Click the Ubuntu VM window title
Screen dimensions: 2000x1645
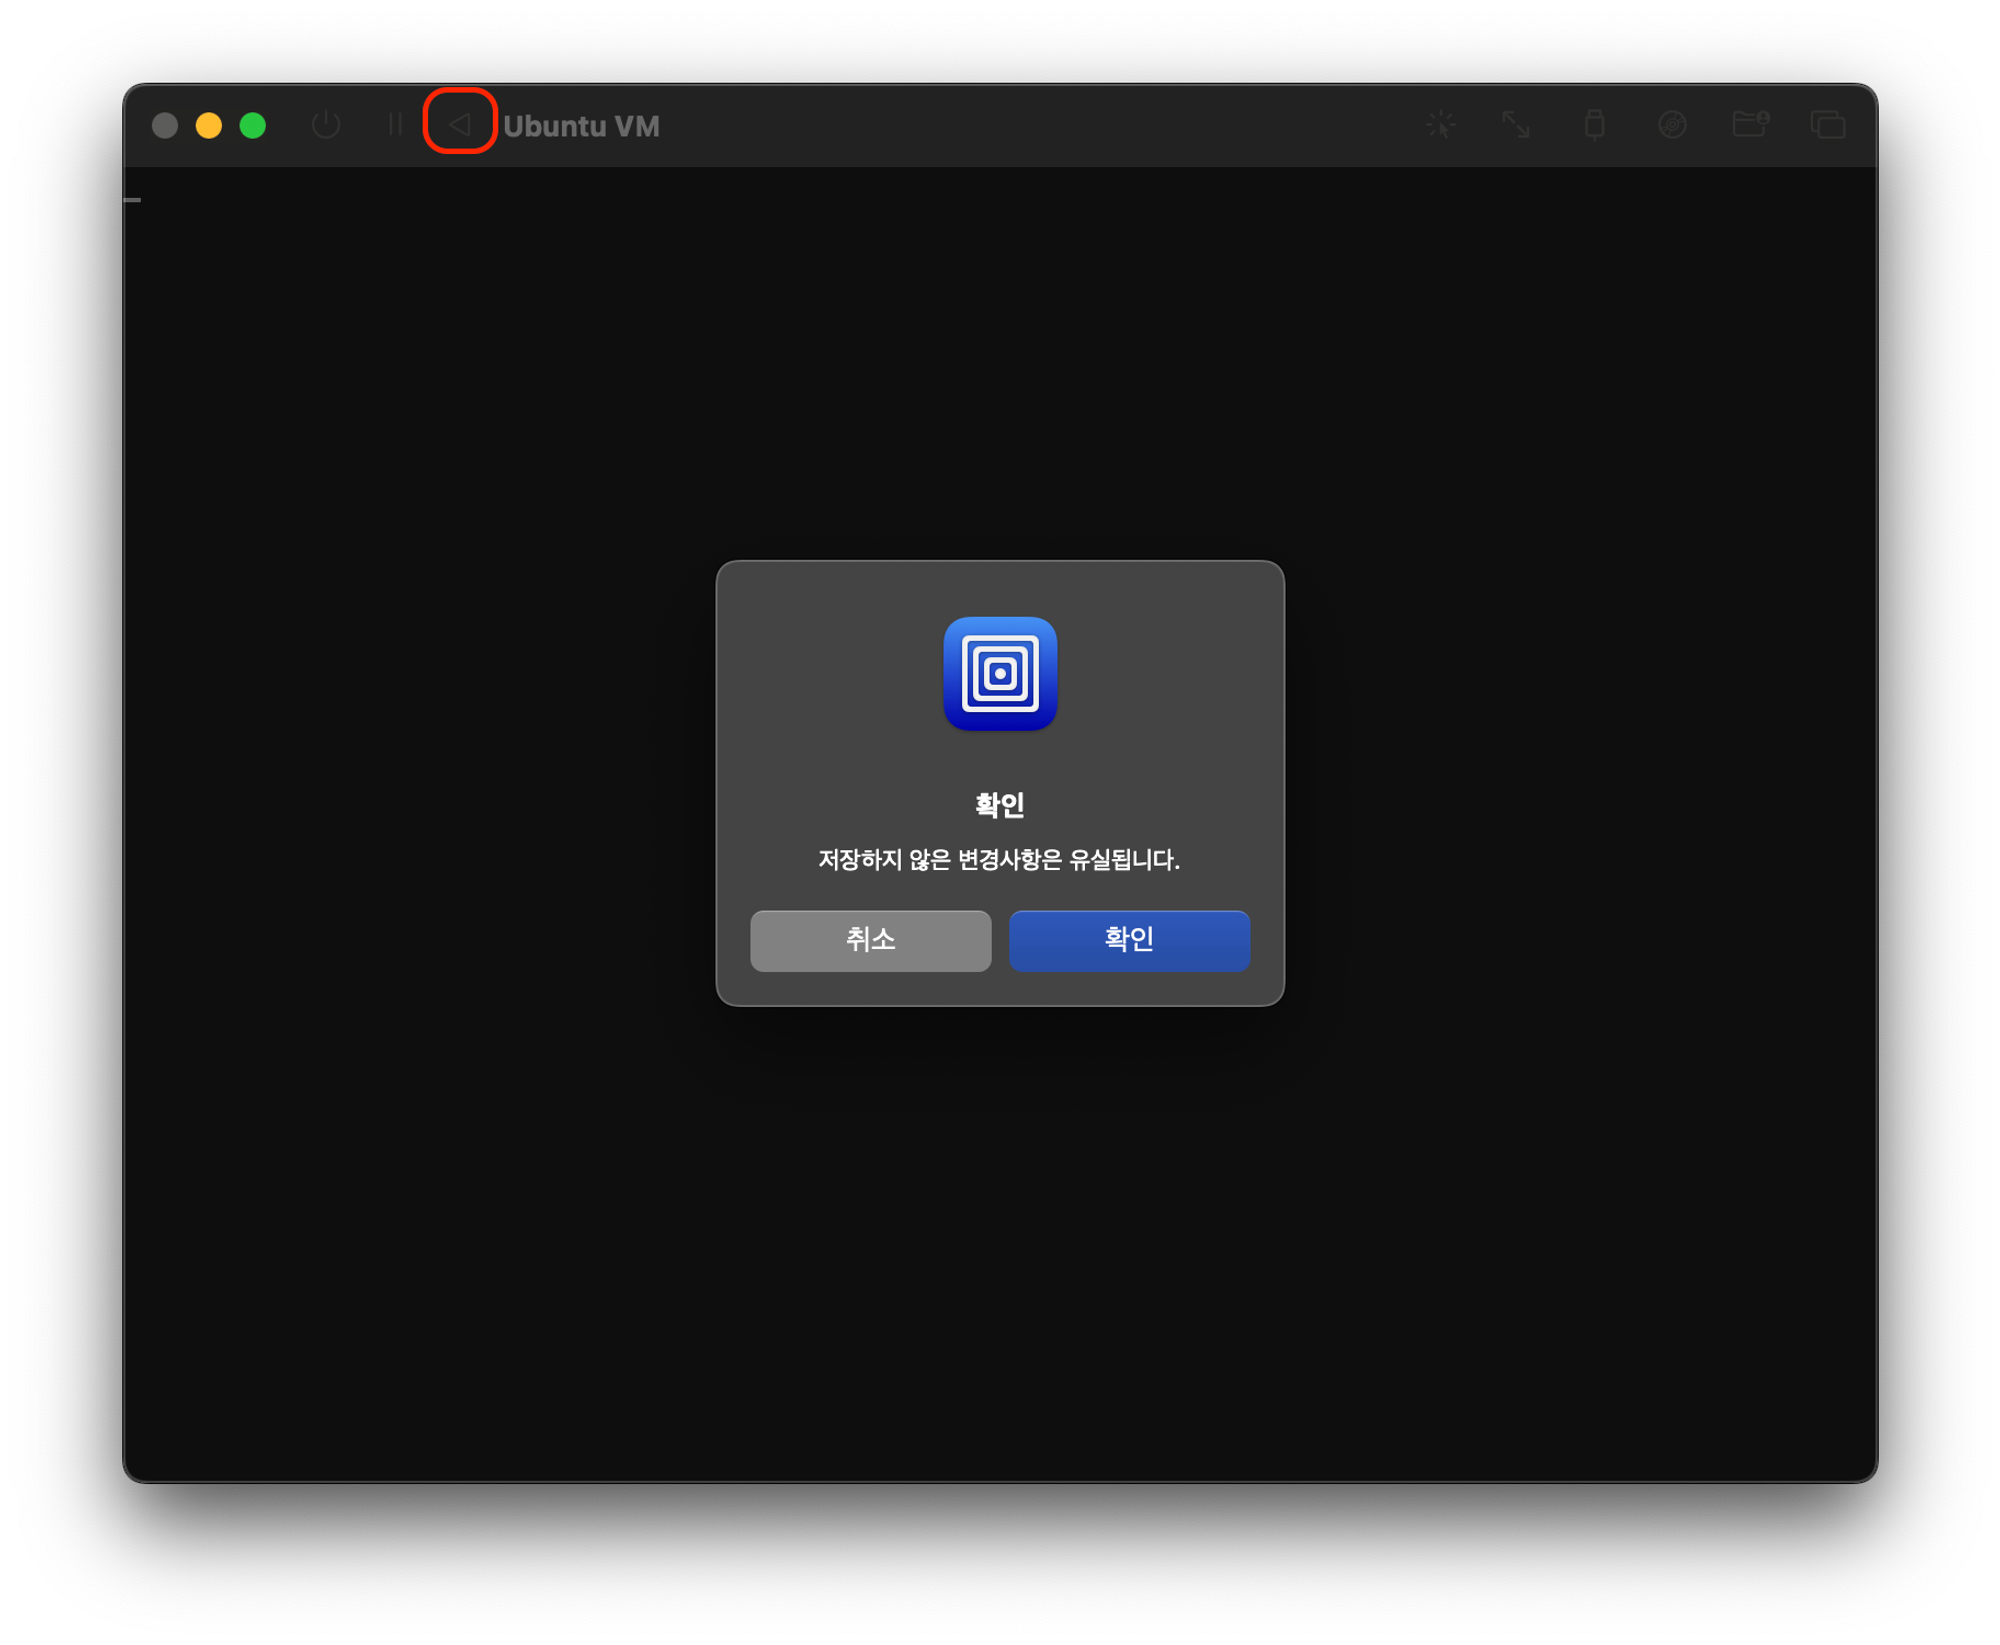pos(581,127)
